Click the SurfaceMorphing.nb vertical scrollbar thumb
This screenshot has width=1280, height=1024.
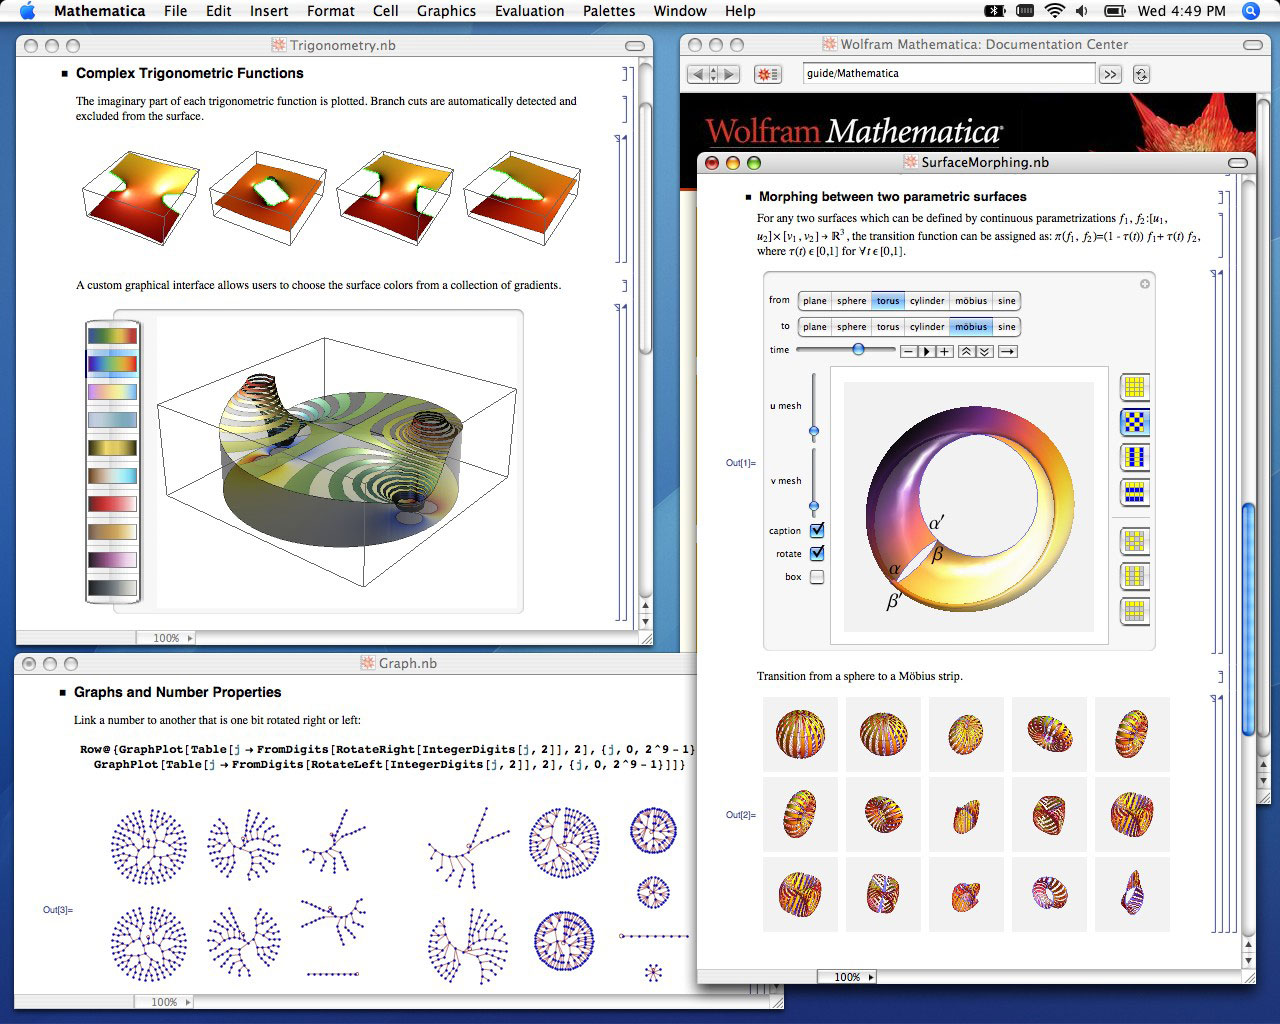pos(1248,620)
